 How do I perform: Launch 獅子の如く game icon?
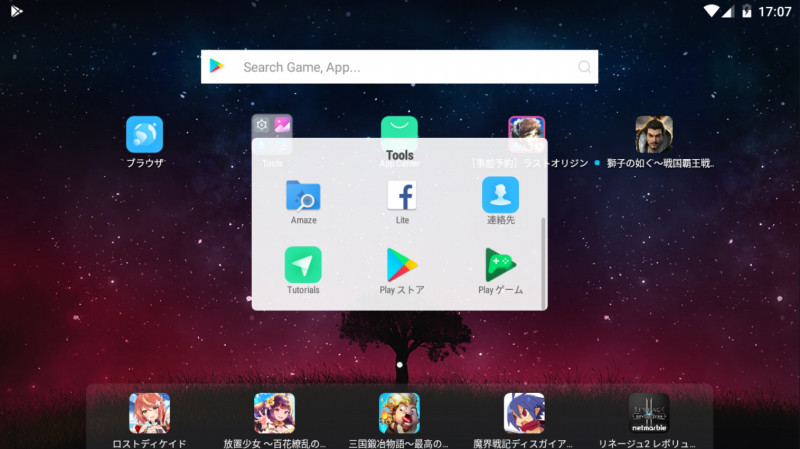(x=654, y=134)
